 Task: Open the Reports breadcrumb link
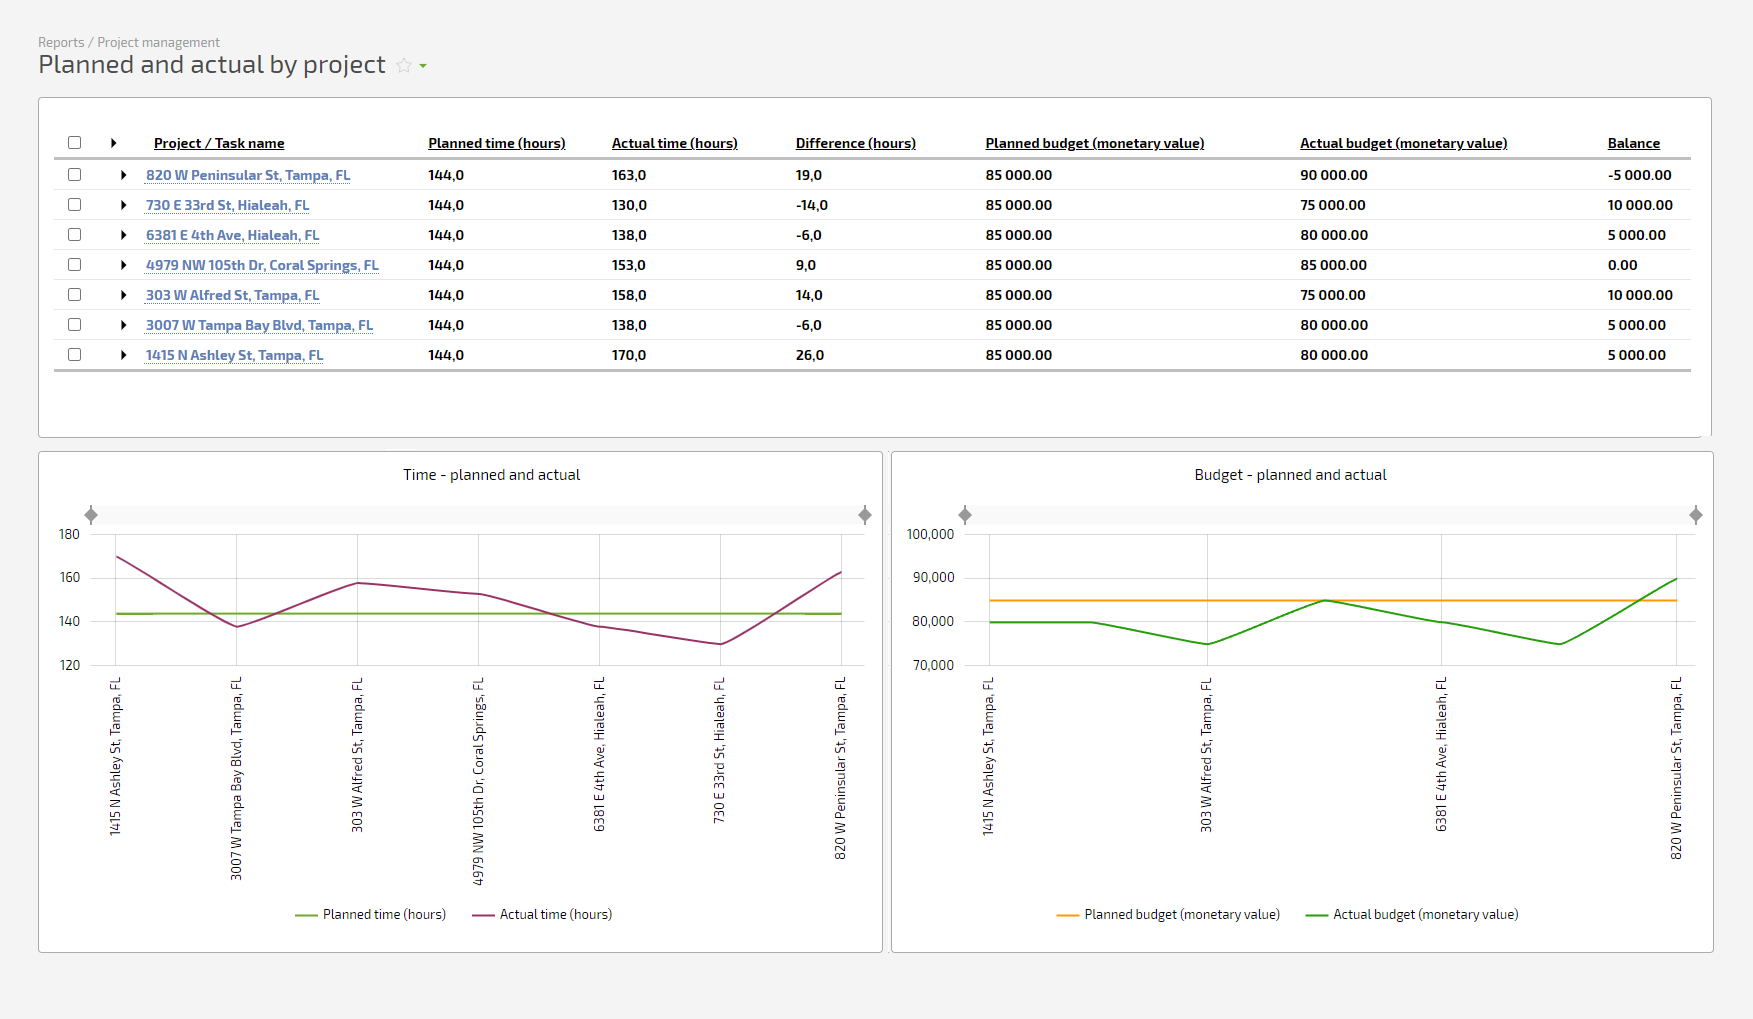61,42
